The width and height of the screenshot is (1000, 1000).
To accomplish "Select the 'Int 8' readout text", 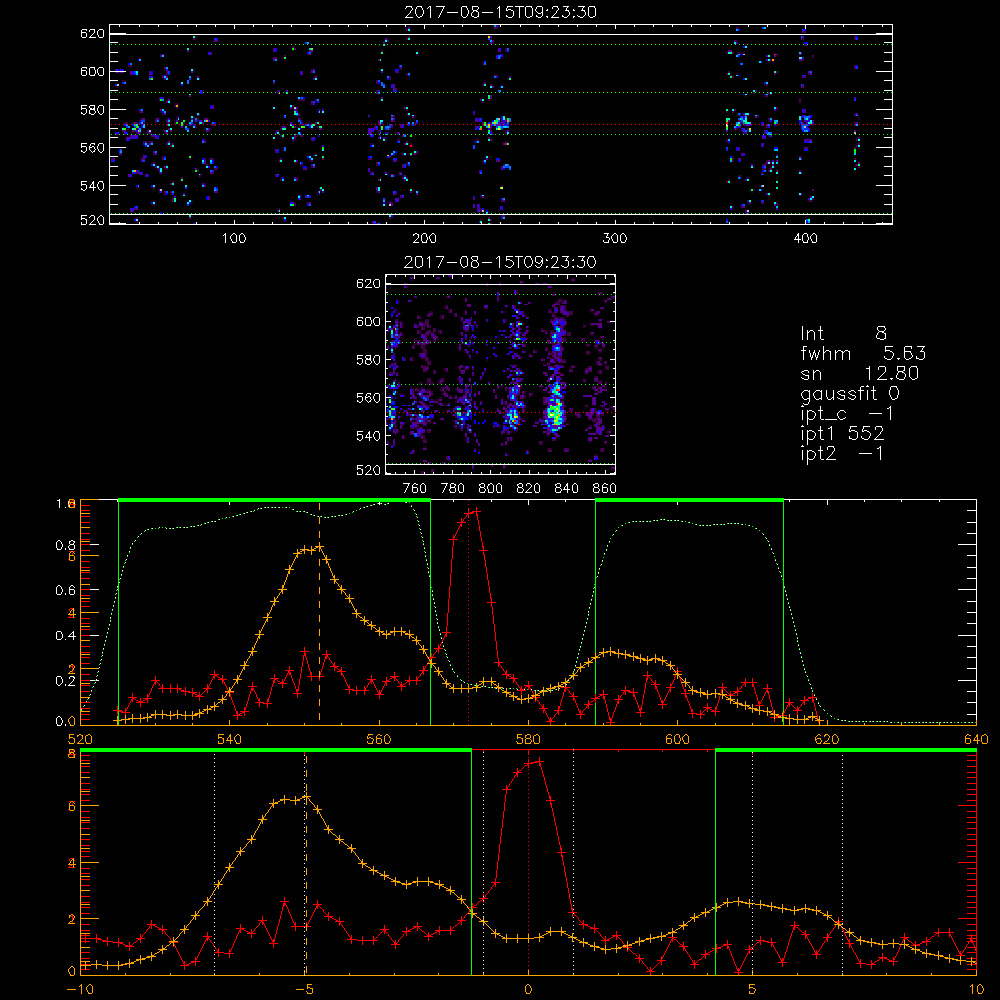I will (843, 334).
